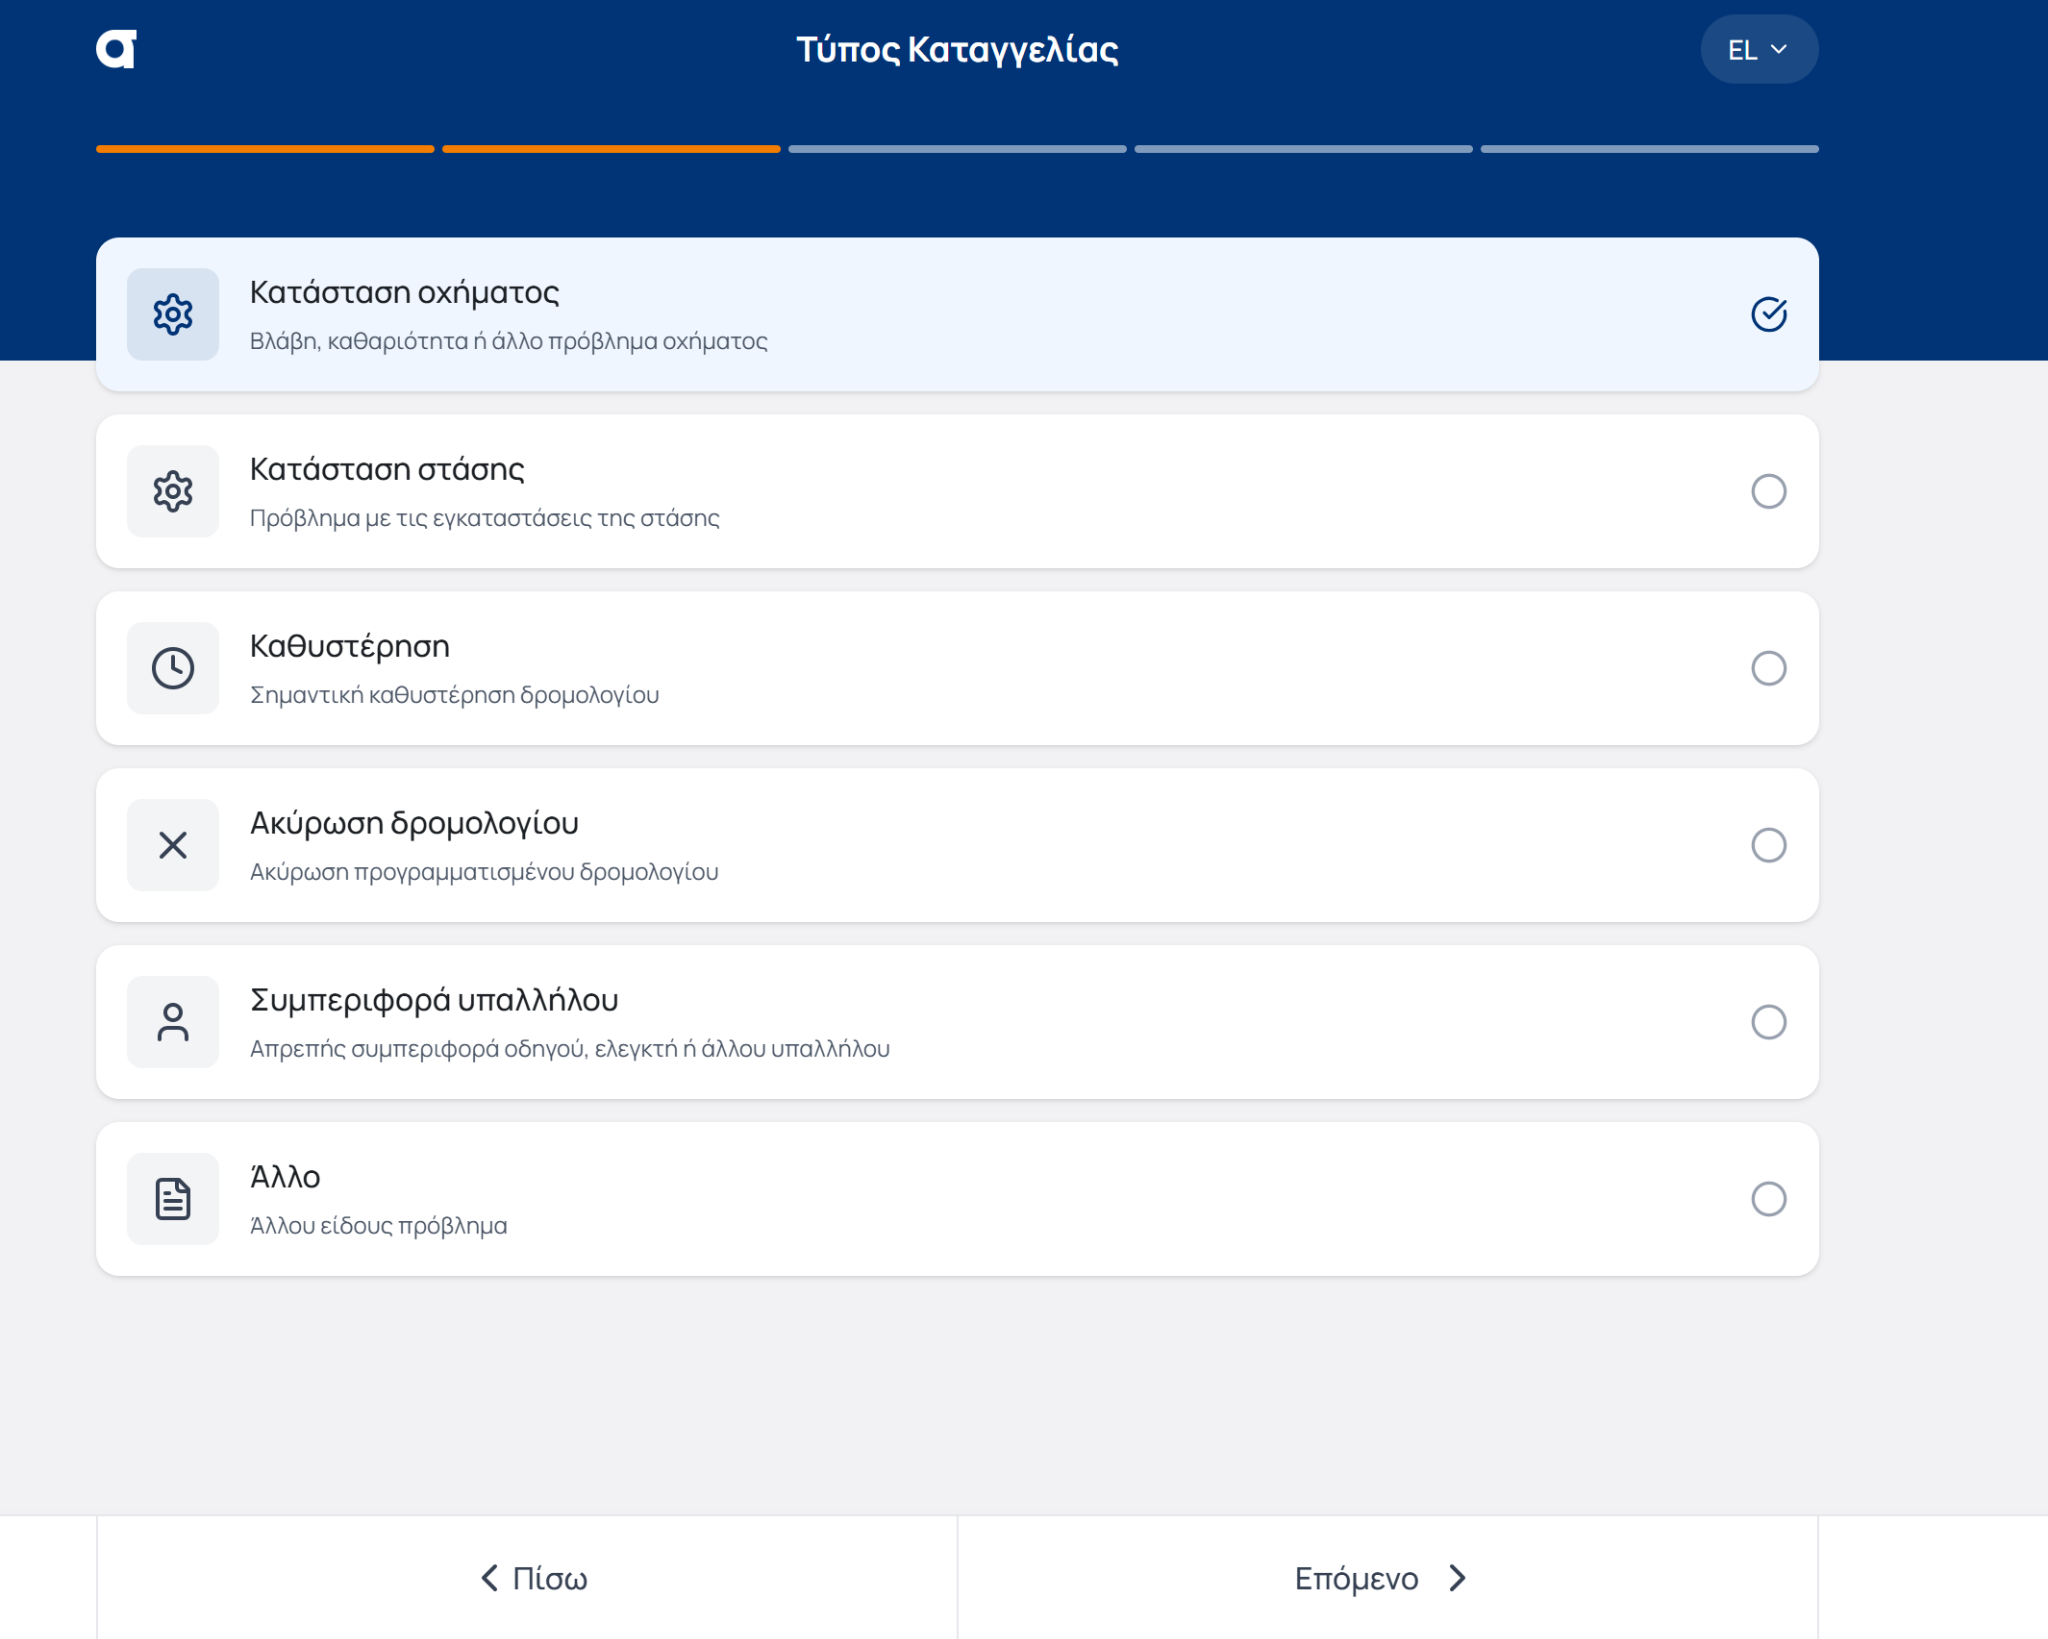Click the Τύπος Καταγγελίας page heading
This screenshot has width=2048, height=1639.
point(957,49)
